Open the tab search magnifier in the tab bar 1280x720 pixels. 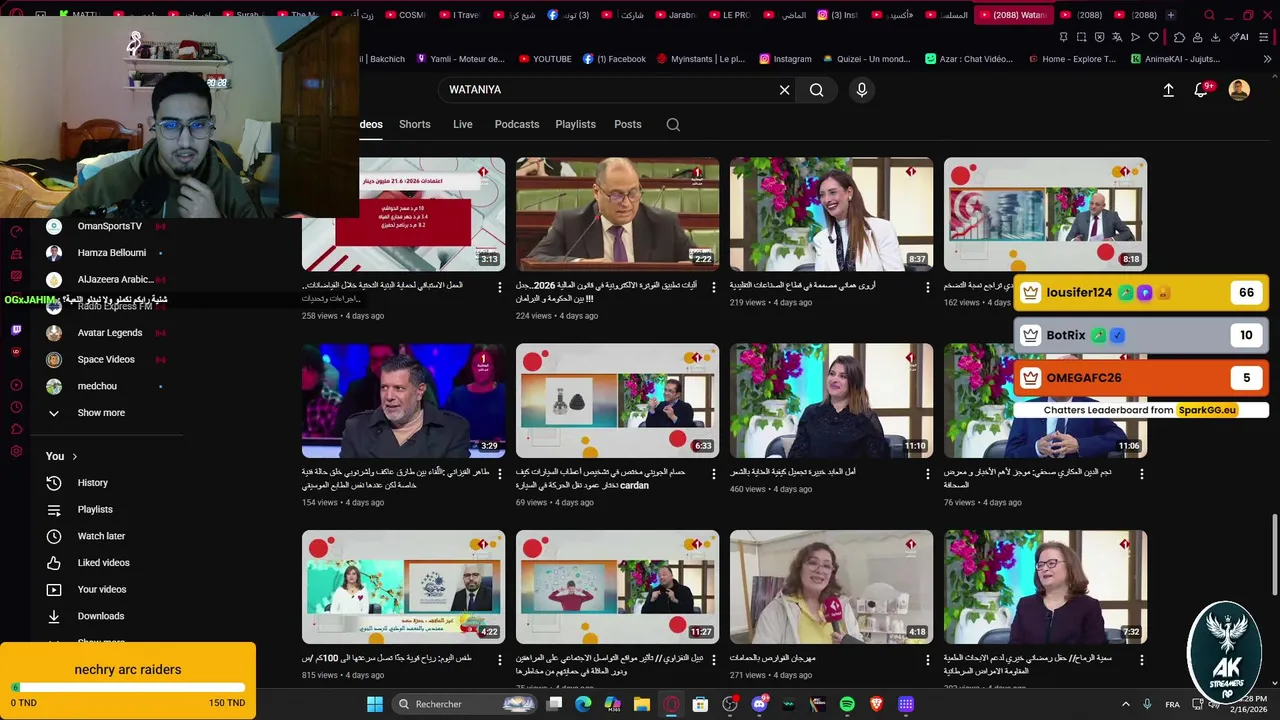click(1209, 15)
